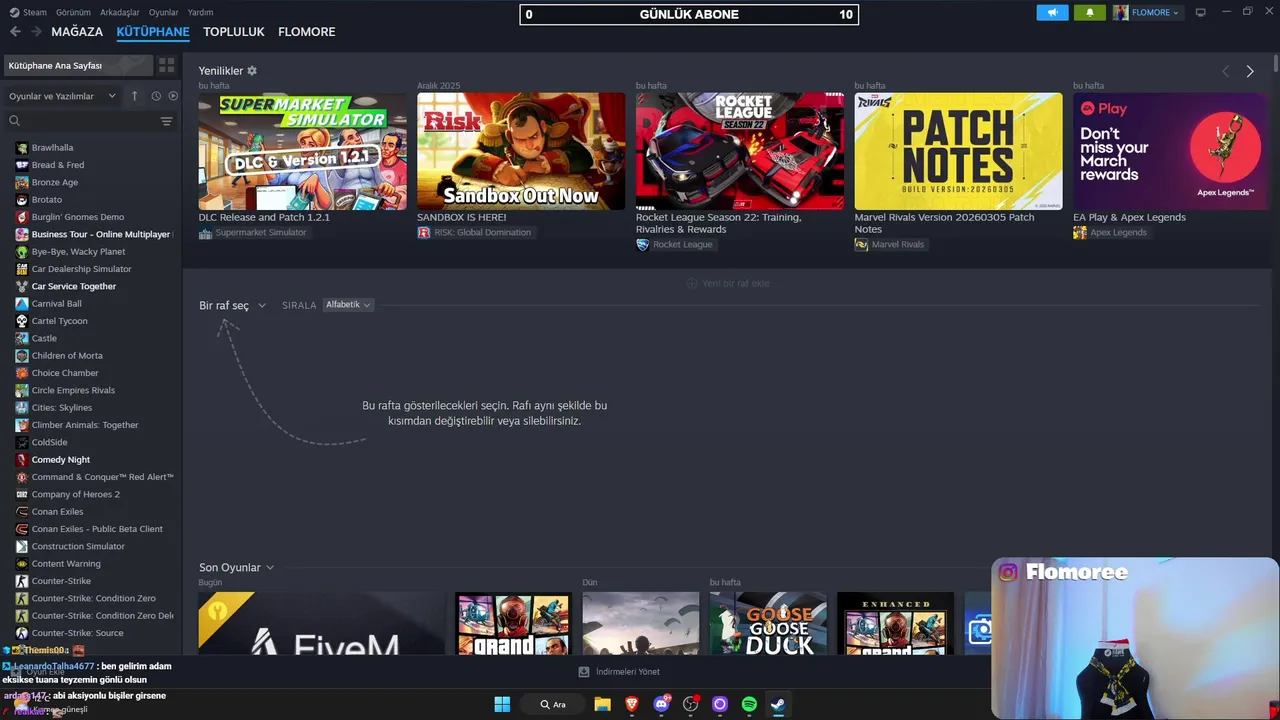Click the sort ascending arrow in library sidebar

coord(135,96)
